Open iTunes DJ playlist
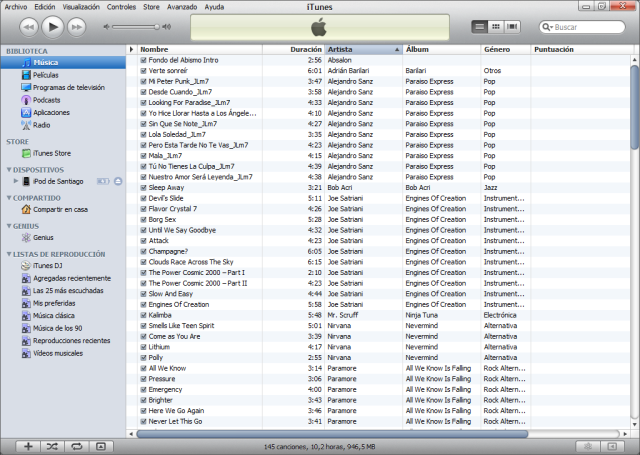Image resolution: width=640 pixels, height=455 pixels. [x=42, y=266]
